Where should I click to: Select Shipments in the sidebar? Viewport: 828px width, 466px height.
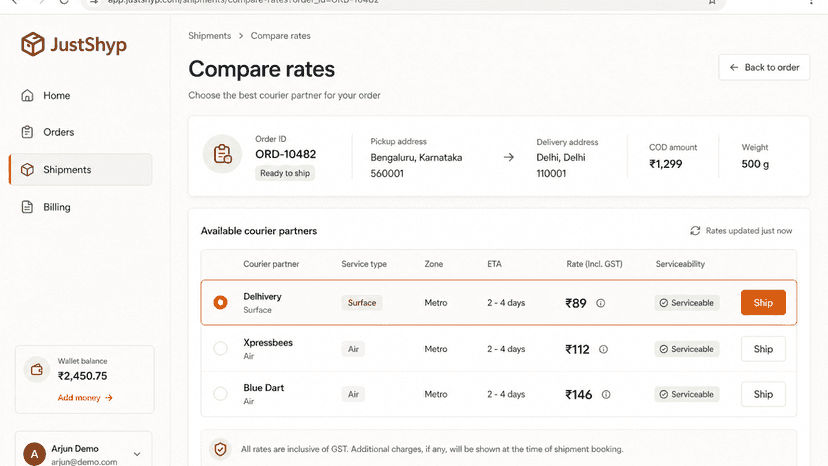coord(80,170)
